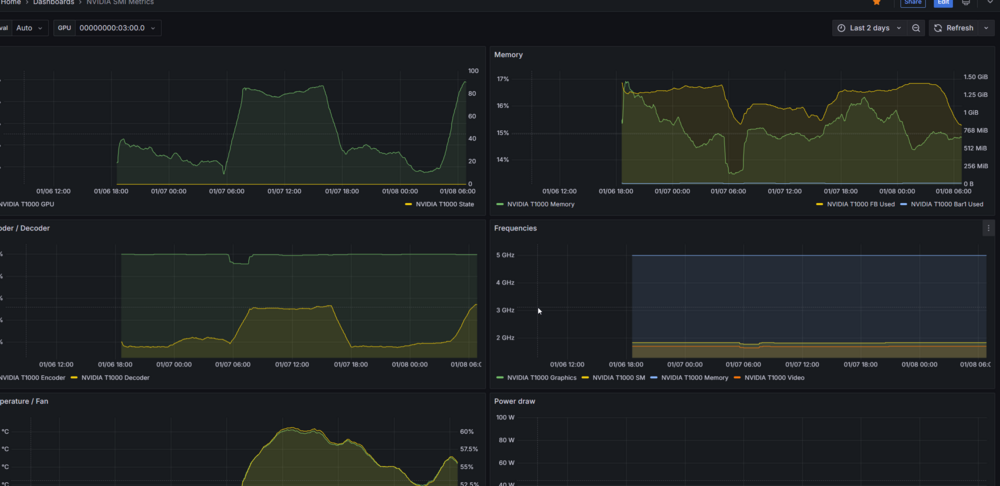Click the Share button
The height and width of the screenshot is (486, 1000).
coord(913,3)
